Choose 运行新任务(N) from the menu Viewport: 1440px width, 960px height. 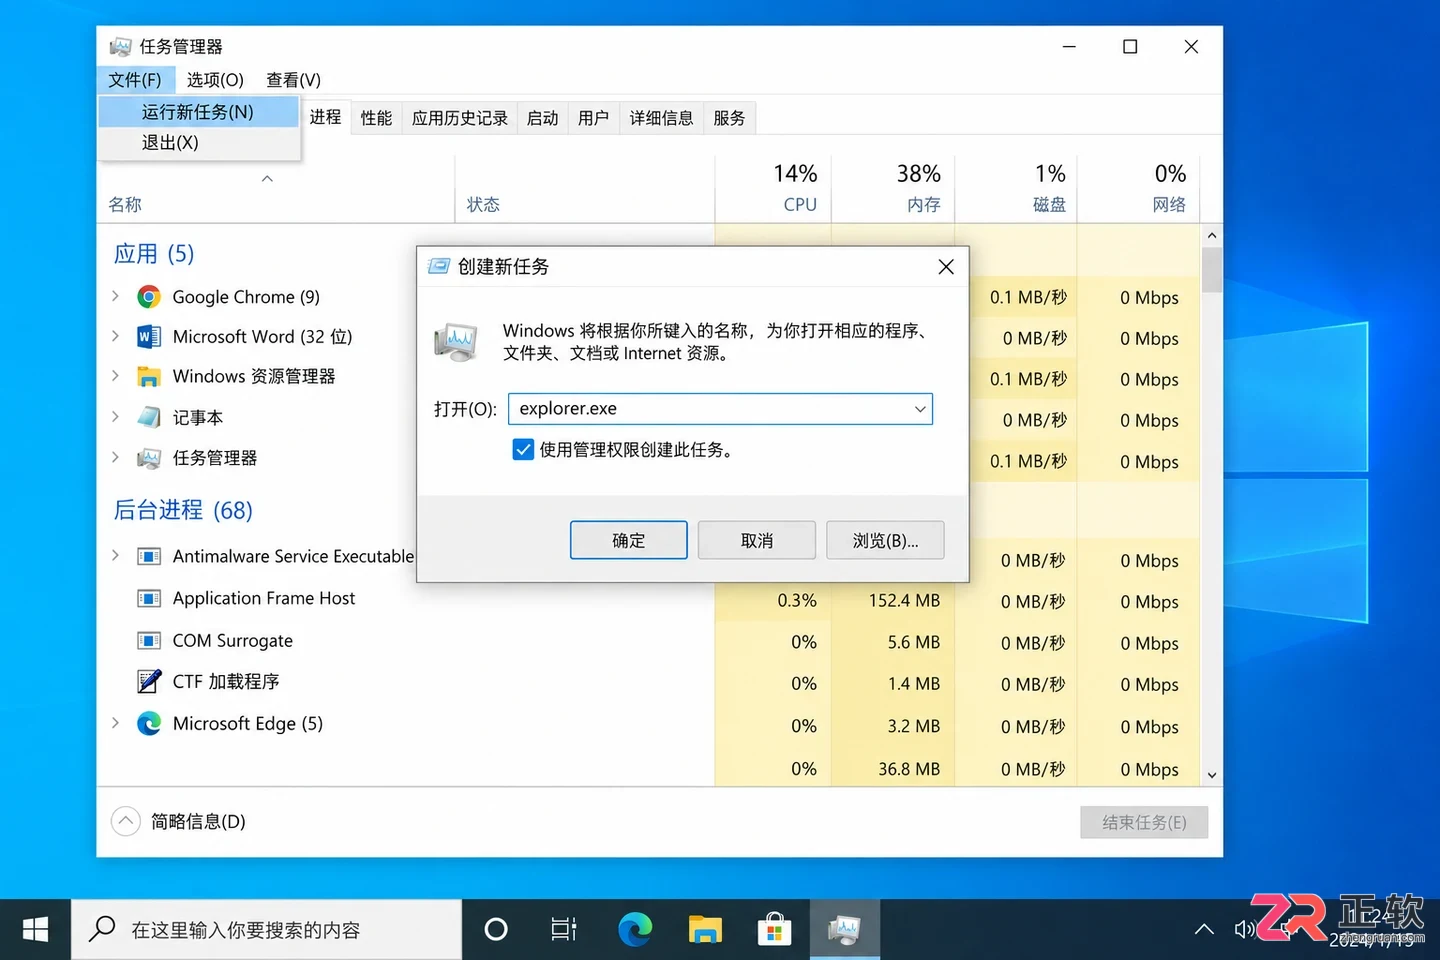click(199, 112)
